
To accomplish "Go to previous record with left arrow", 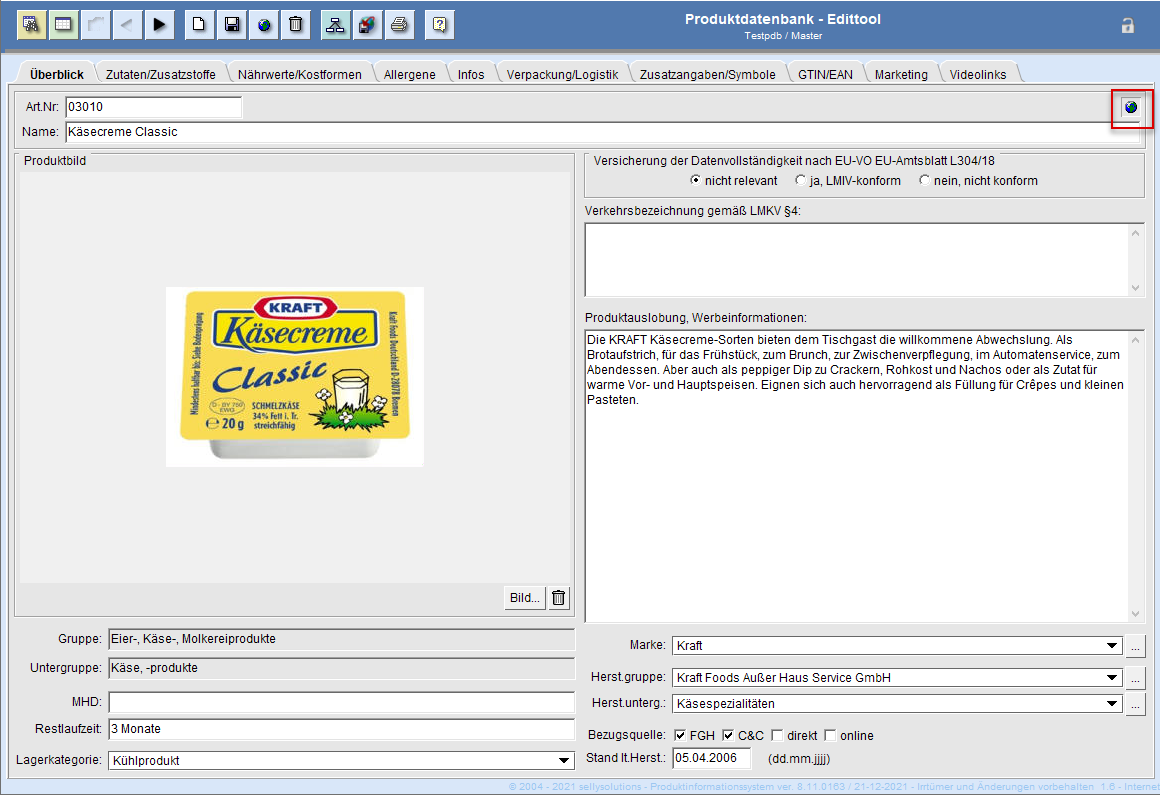I will [x=127, y=25].
